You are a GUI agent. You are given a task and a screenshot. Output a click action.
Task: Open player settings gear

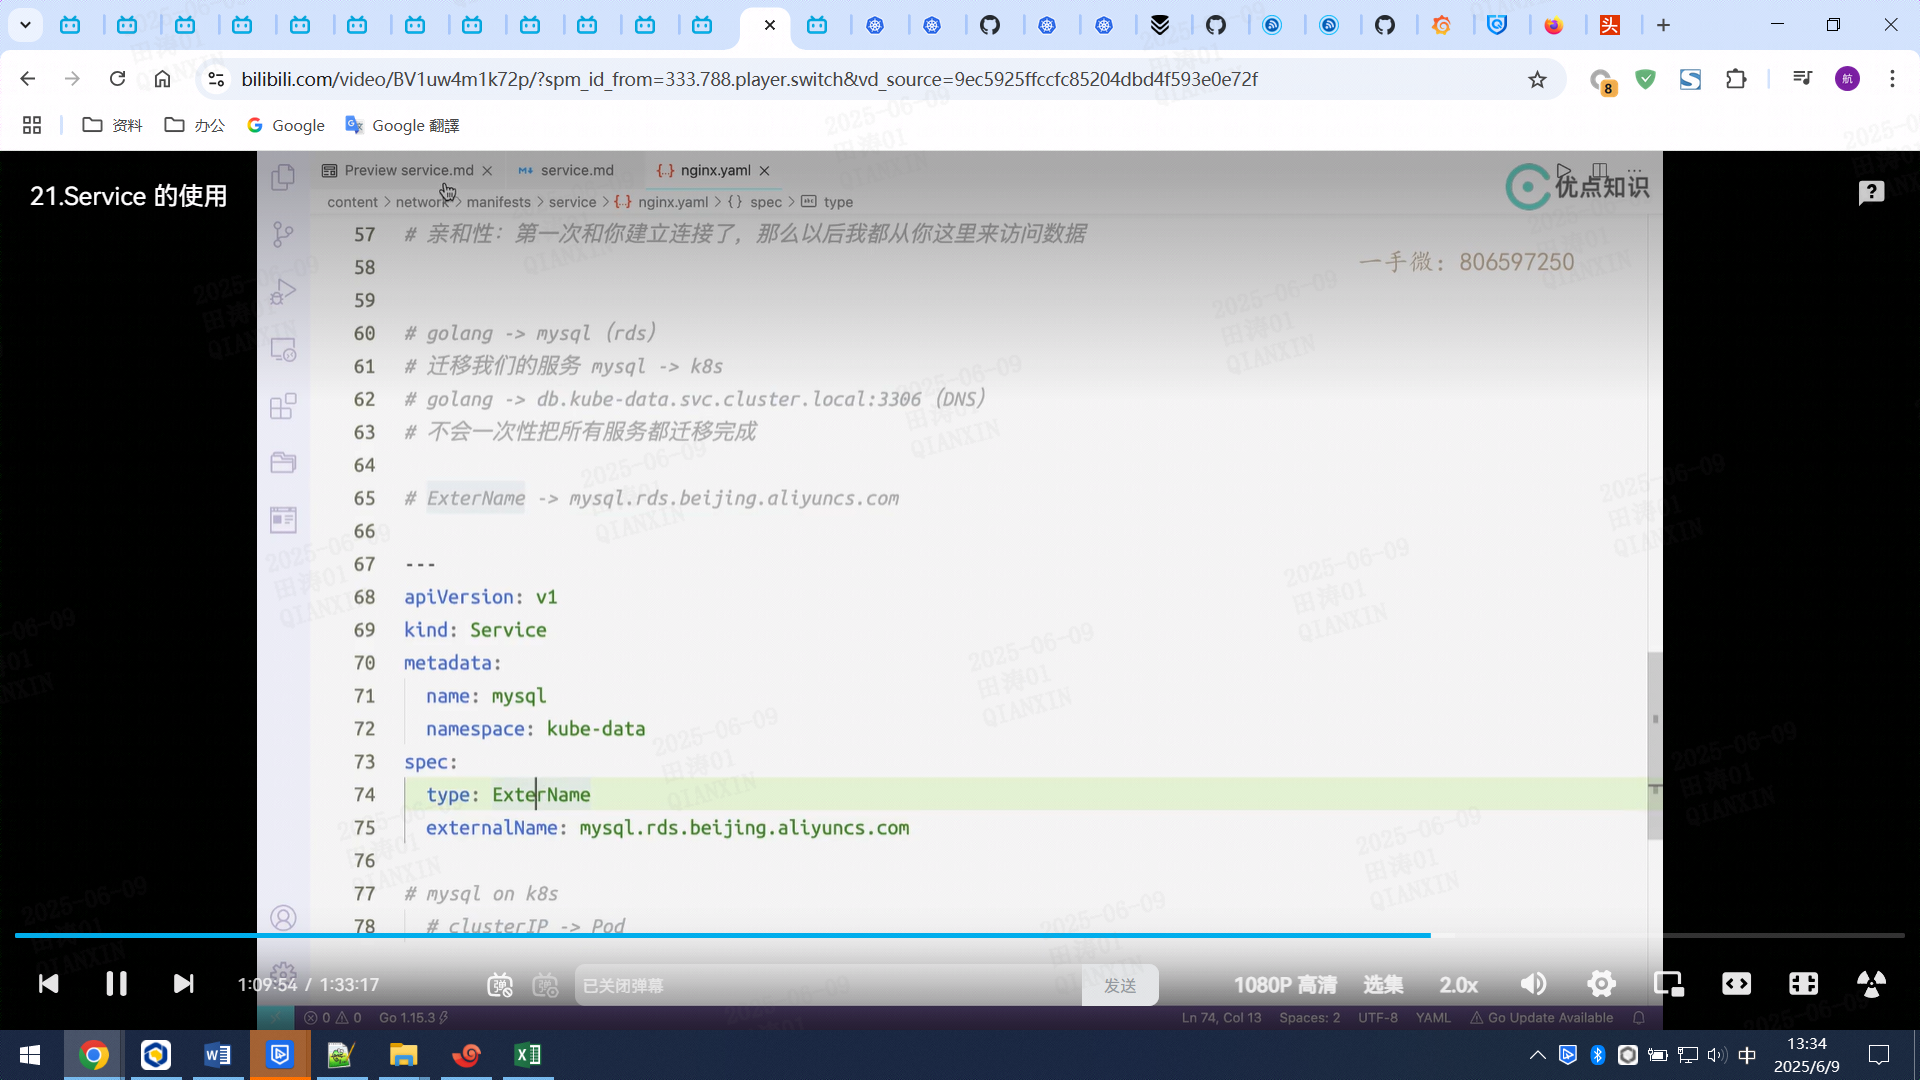tap(1601, 984)
